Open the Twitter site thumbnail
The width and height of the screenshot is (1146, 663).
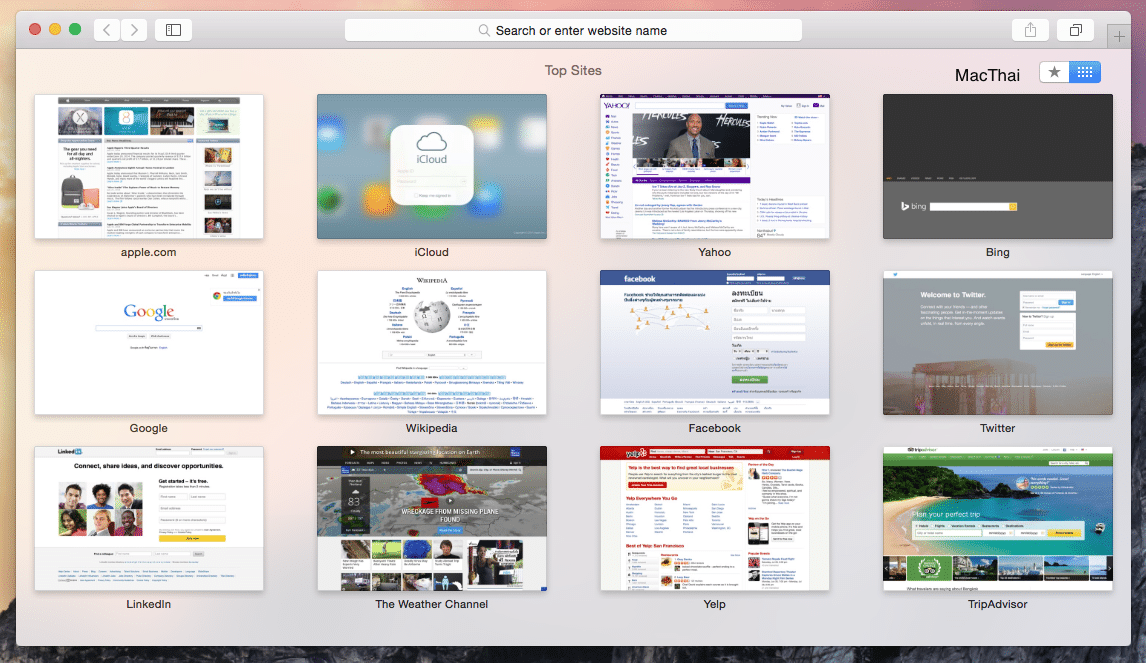click(998, 342)
